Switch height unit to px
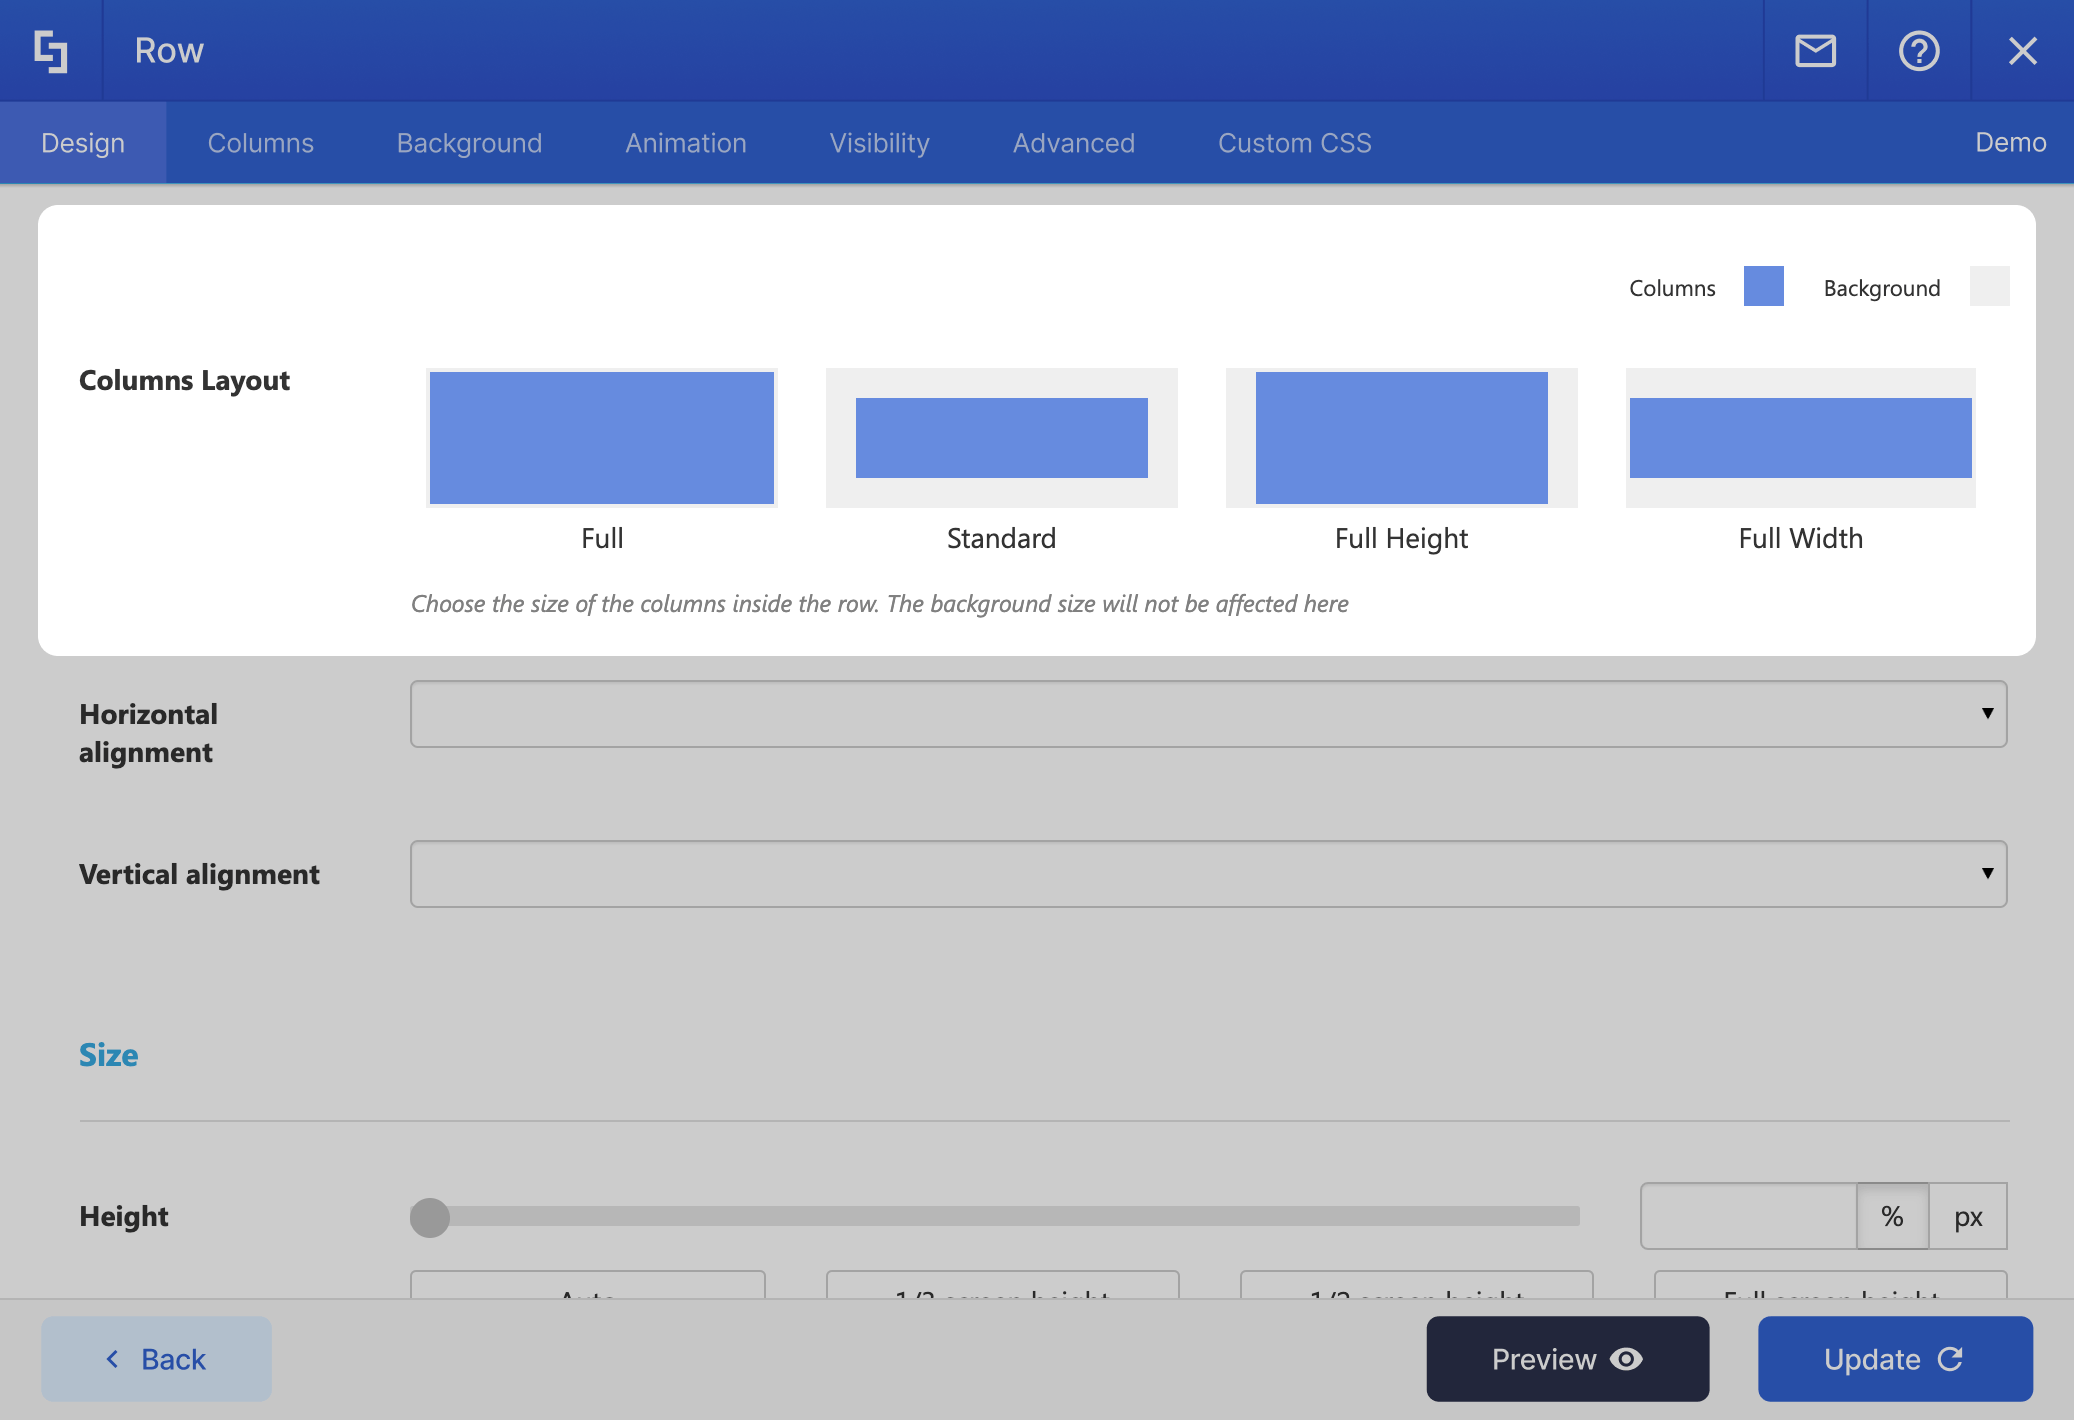 click(1967, 1216)
